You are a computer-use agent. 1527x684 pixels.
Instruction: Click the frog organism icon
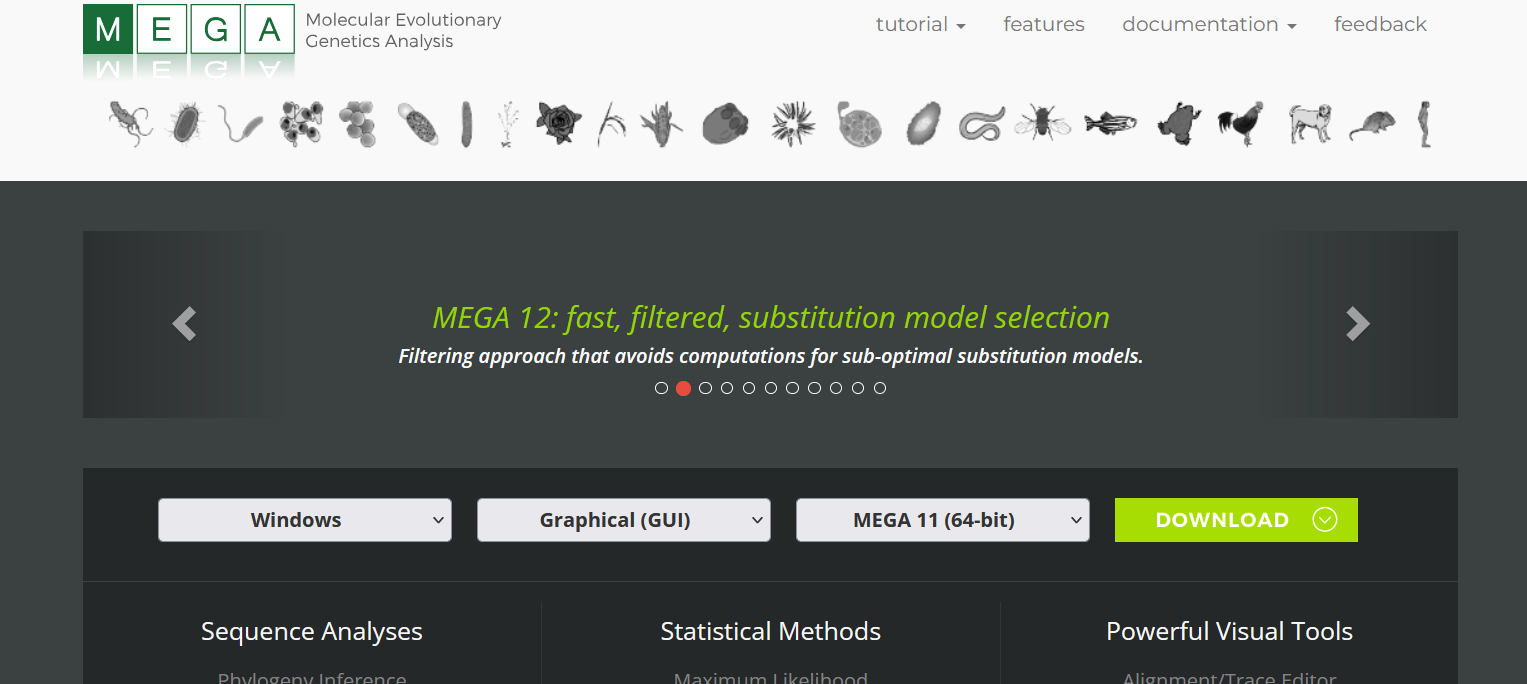pyautogui.click(x=1178, y=125)
